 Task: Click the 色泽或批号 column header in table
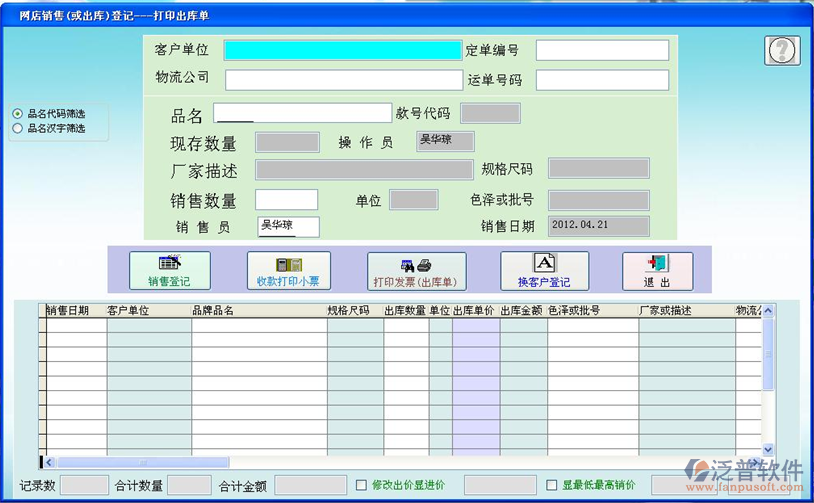tap(593, 310)
